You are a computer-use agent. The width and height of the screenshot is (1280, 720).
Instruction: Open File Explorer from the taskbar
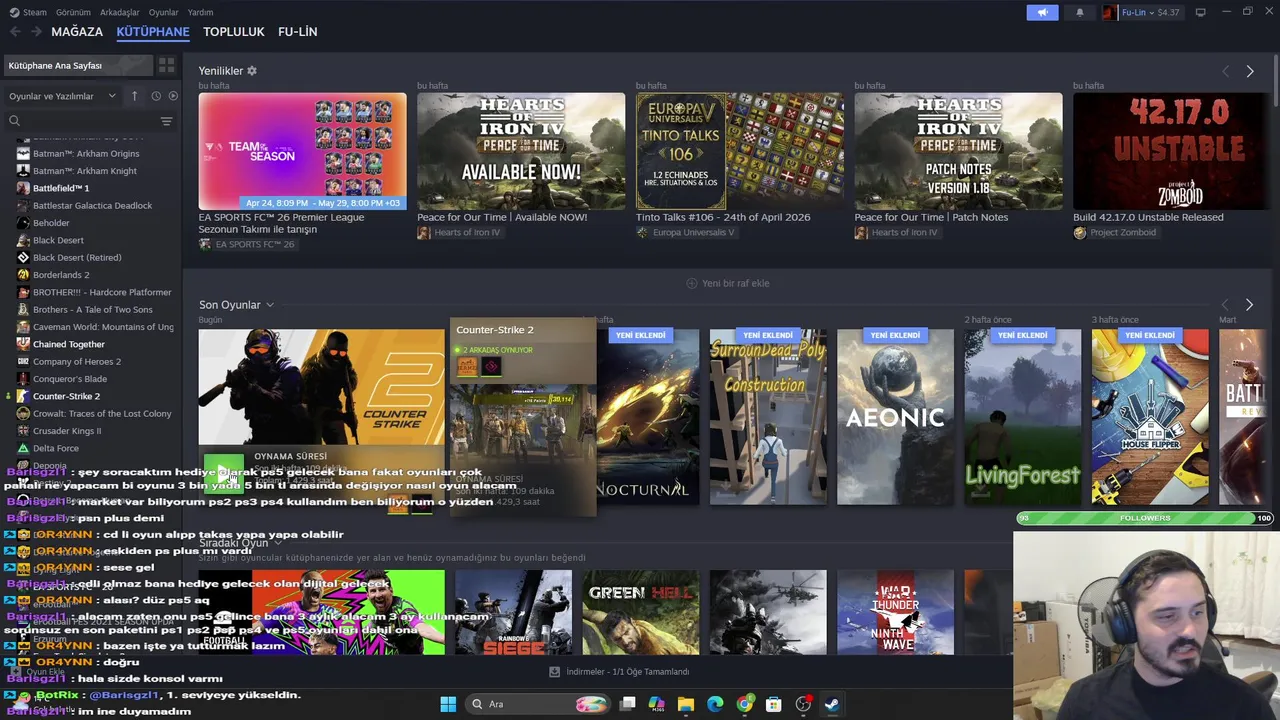tap(686, 704)
